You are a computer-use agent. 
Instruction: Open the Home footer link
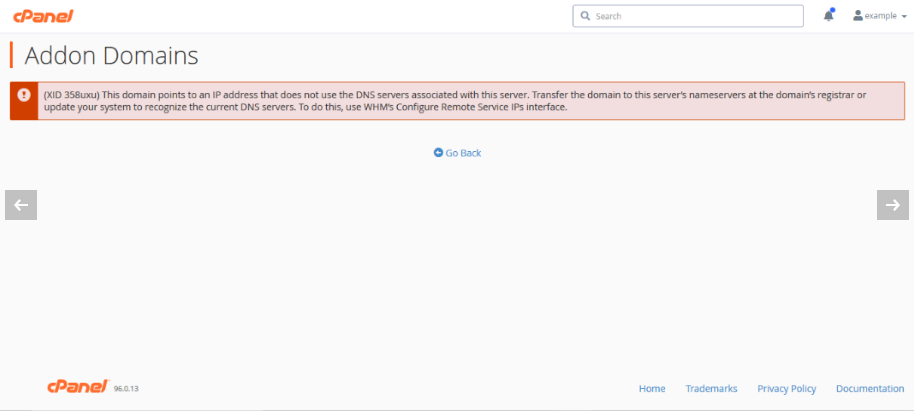pos(652,389)
